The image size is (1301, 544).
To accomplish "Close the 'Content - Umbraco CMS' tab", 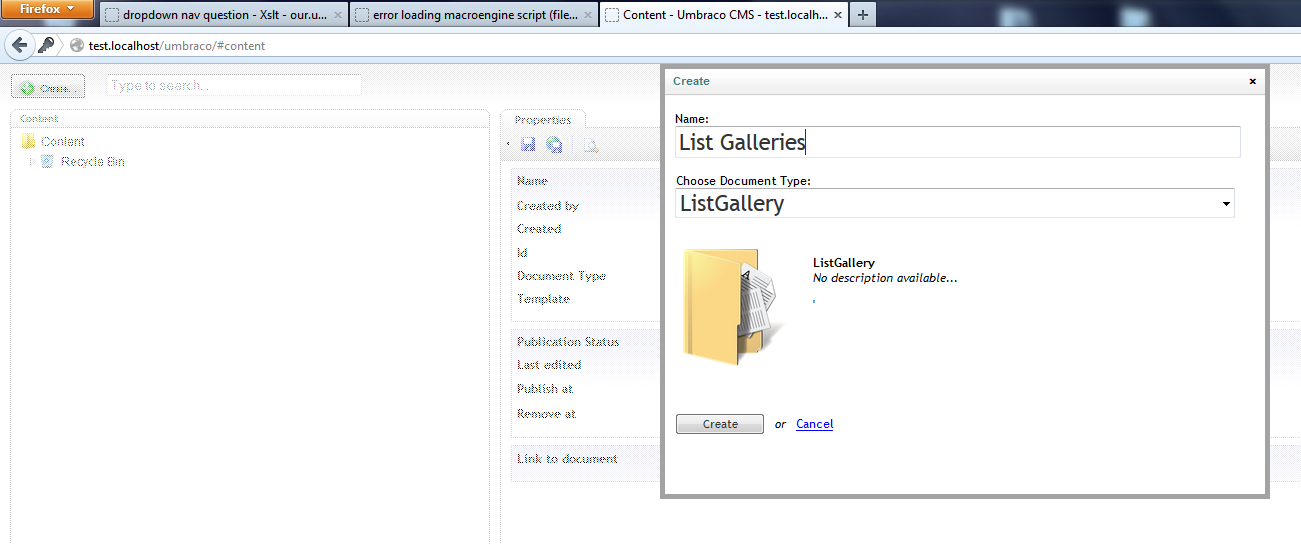I will coord(838,15).
